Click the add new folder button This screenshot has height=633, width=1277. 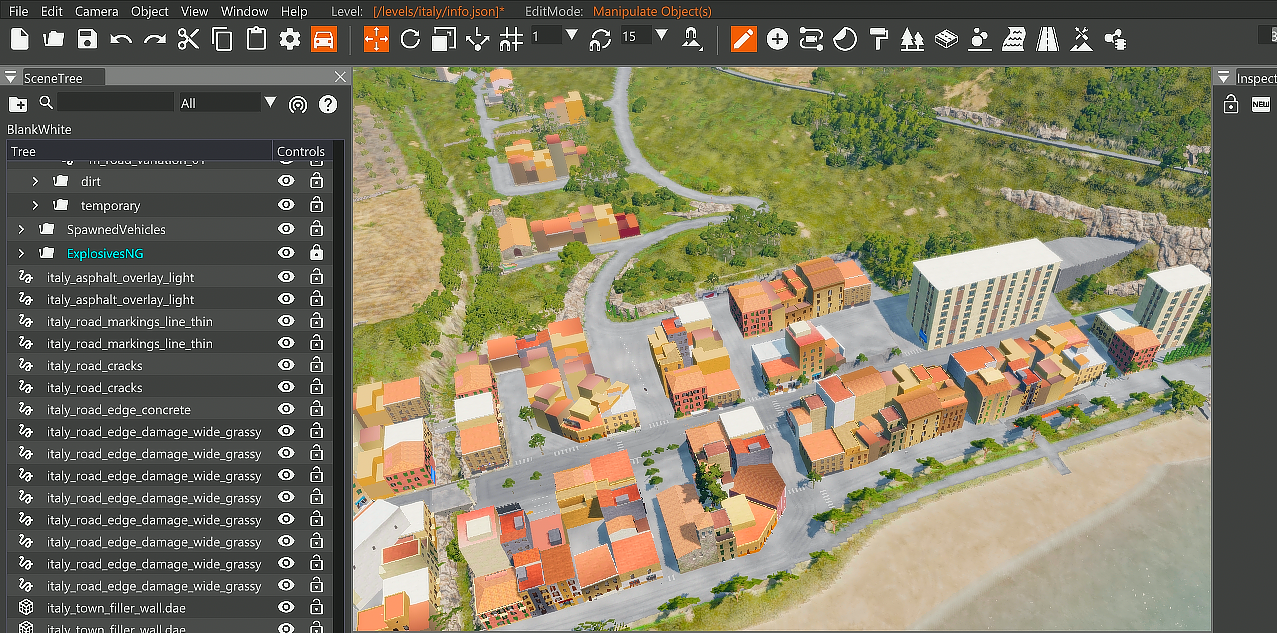18,104
